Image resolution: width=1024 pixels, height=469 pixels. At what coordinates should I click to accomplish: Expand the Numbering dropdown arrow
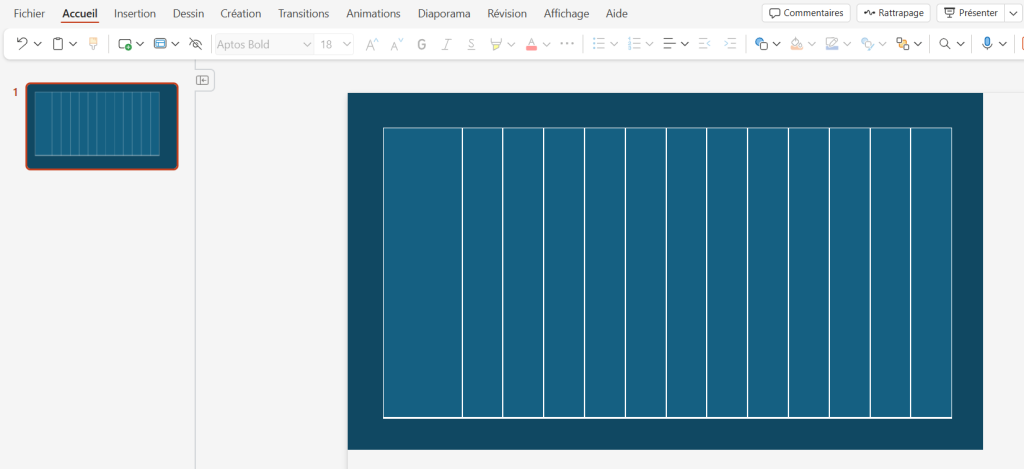pyautogui.click(x=649, y=44)
